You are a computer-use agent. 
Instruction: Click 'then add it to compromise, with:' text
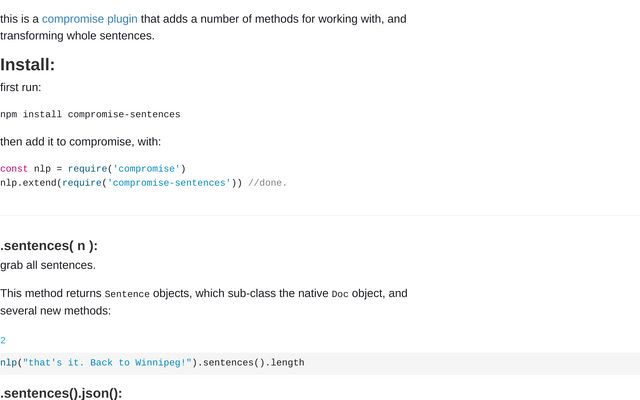tap(80, 142)
